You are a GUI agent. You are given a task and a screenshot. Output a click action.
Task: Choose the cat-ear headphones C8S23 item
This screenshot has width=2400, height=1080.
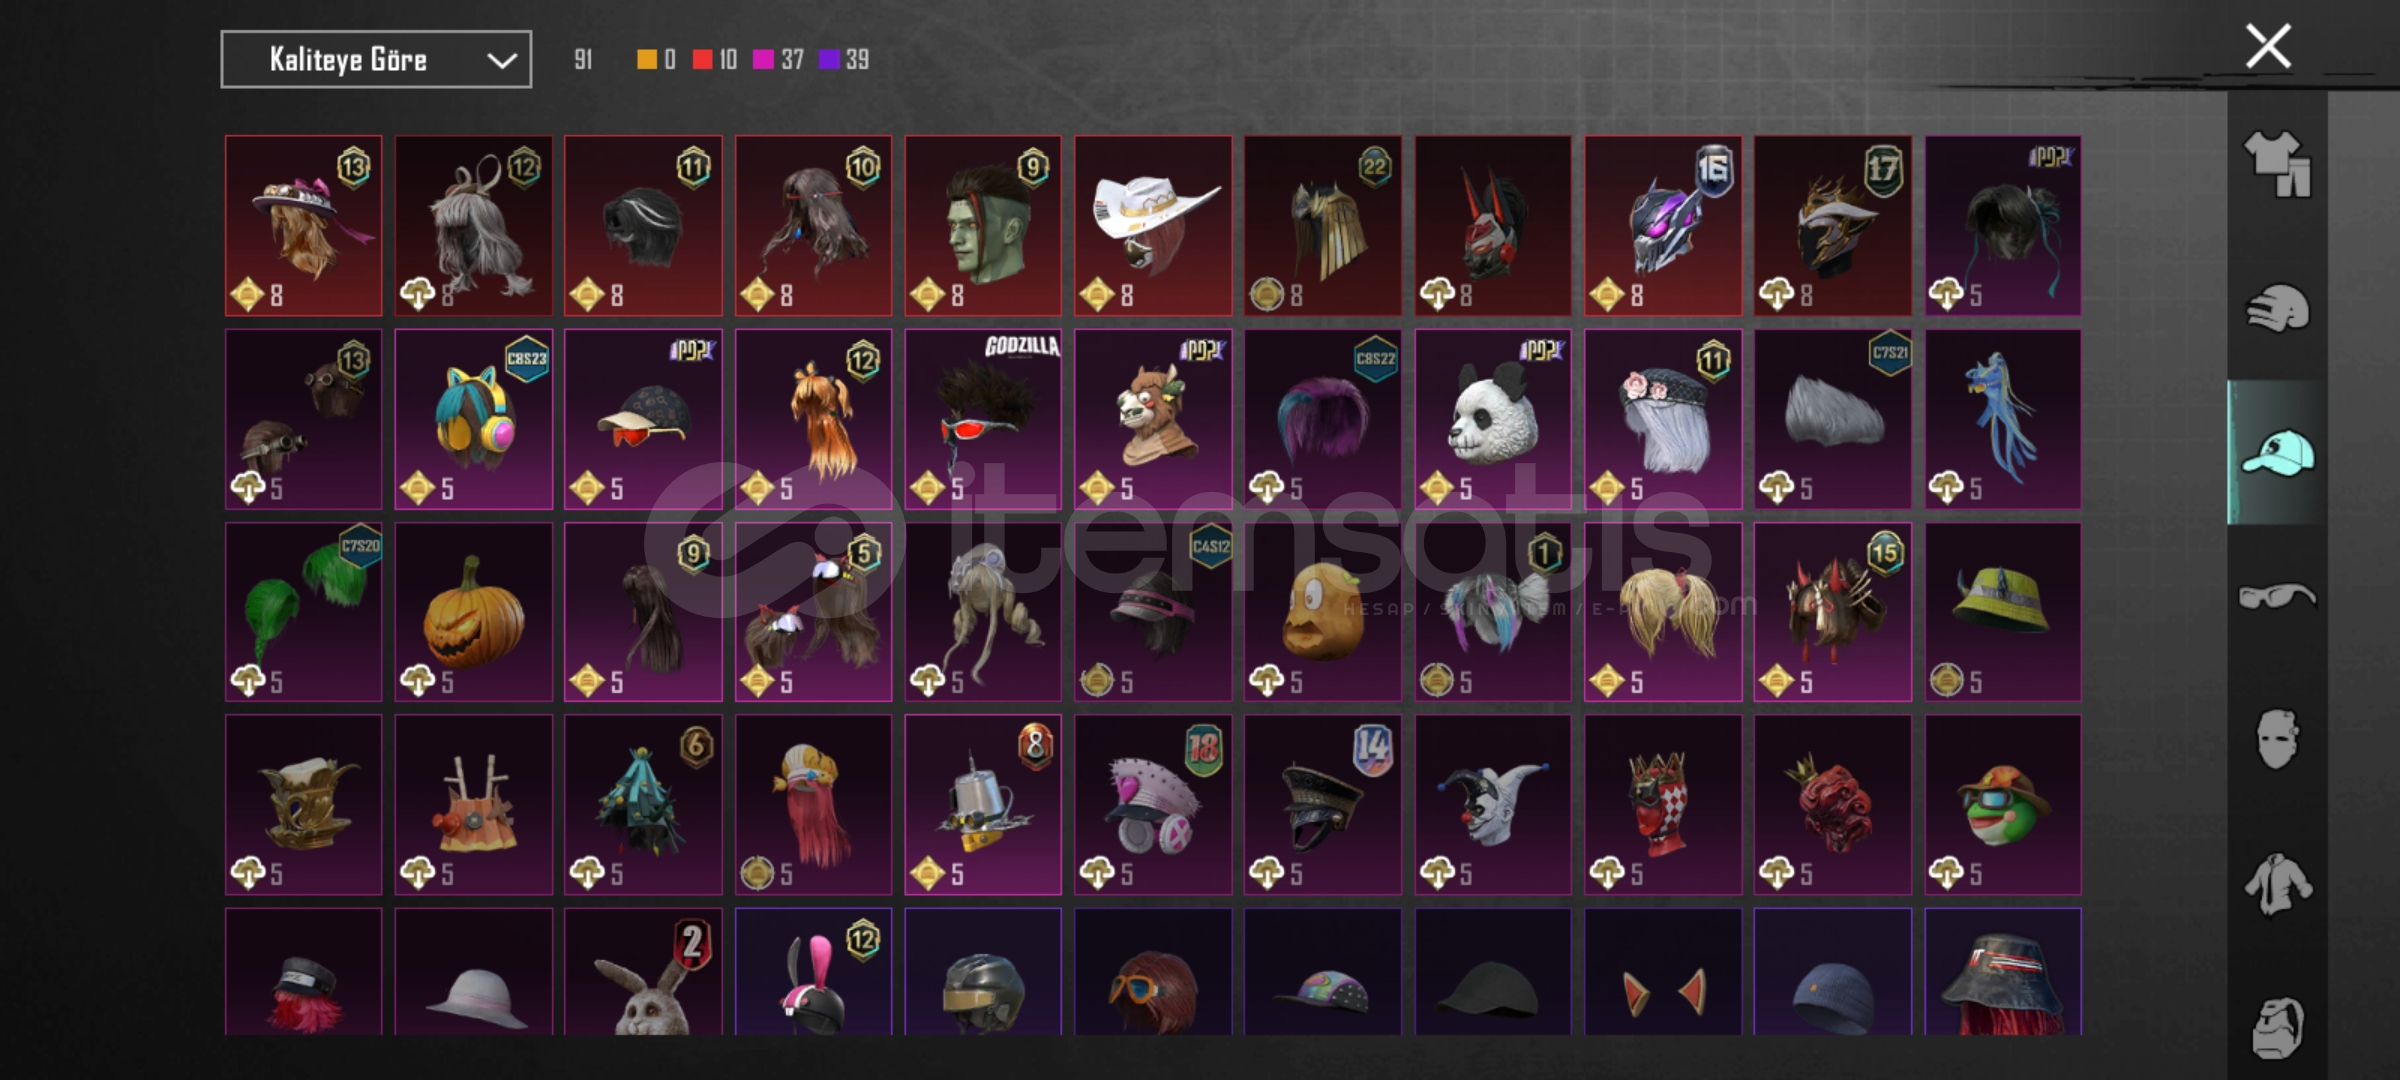point(473,419)
